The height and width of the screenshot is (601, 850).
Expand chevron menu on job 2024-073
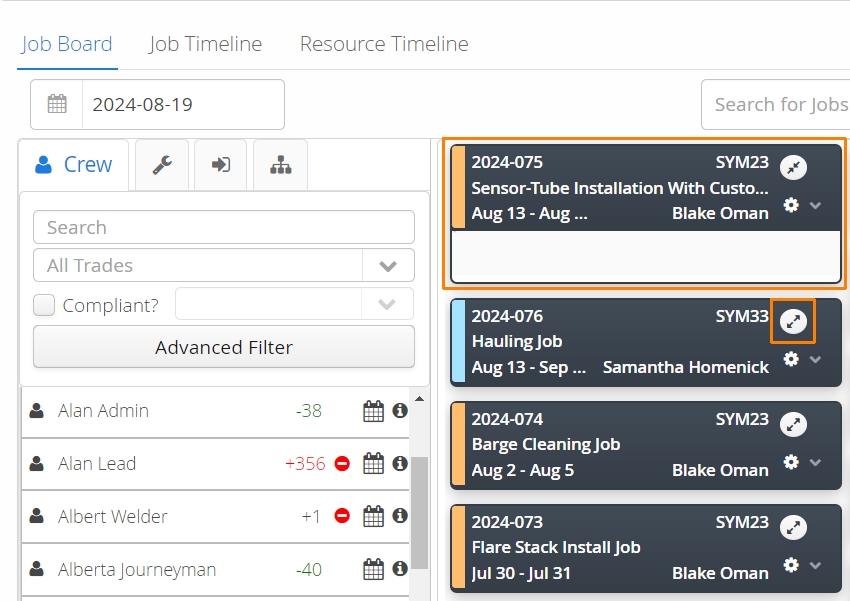[815, 565]
